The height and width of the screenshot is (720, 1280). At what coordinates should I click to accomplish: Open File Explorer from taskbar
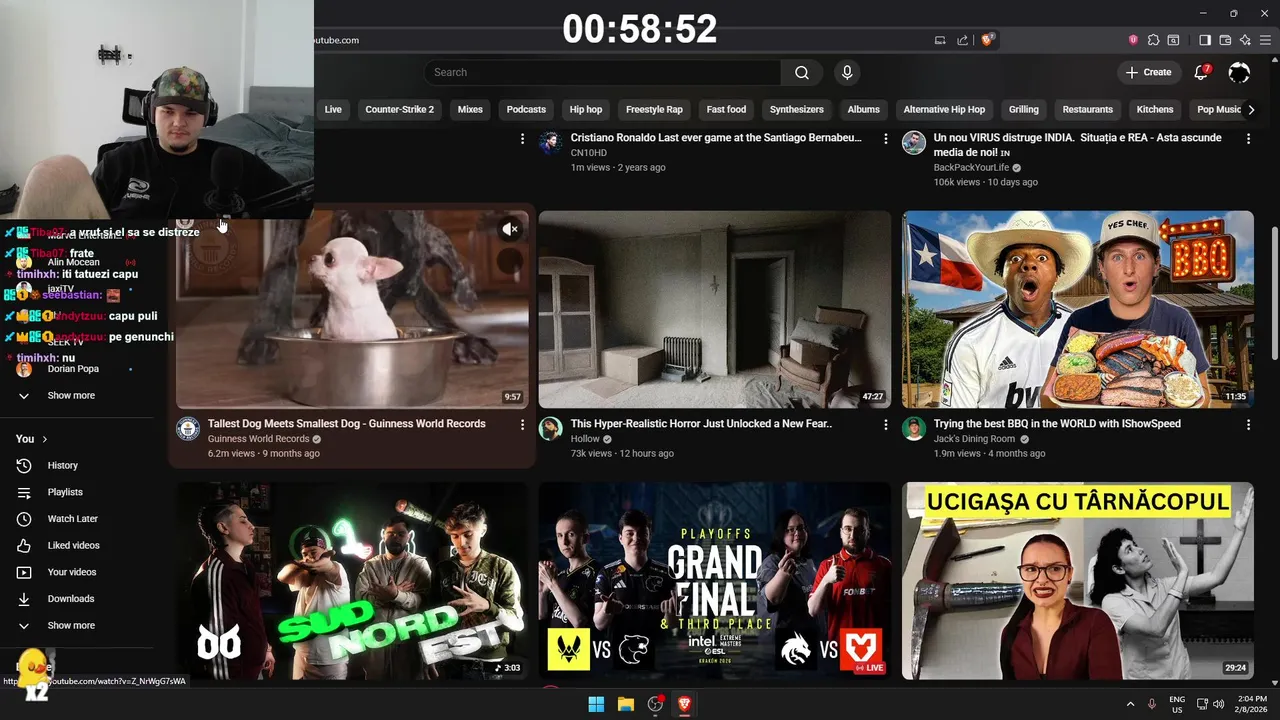click(626, 704)
